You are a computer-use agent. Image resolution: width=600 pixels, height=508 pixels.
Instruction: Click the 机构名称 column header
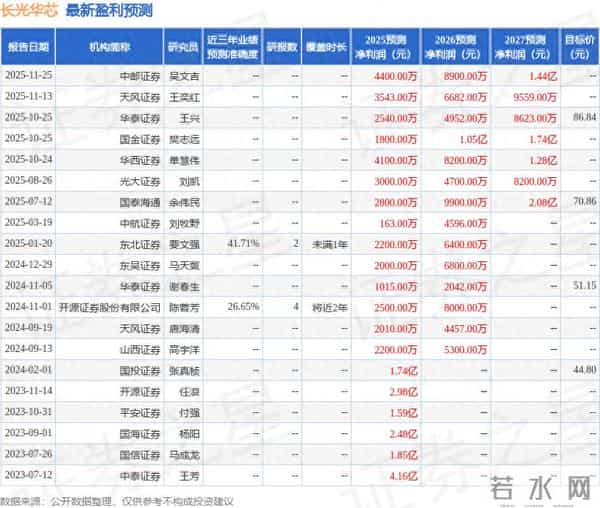(109, 47)
